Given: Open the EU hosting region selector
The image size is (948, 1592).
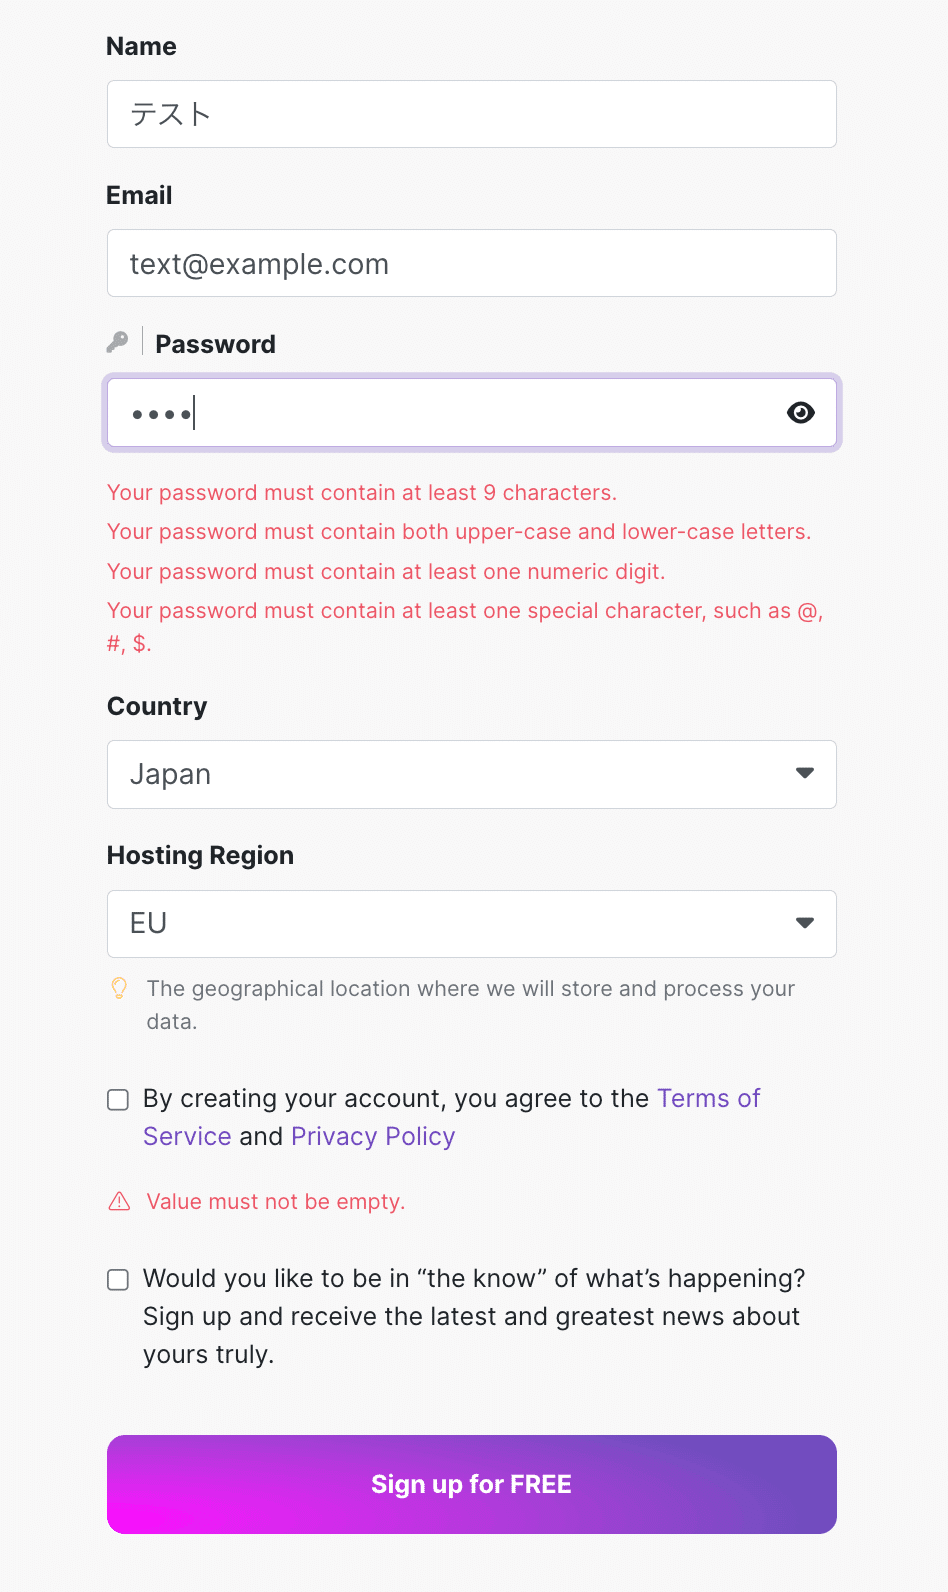Looking at the screenshot, I should 450,923.
